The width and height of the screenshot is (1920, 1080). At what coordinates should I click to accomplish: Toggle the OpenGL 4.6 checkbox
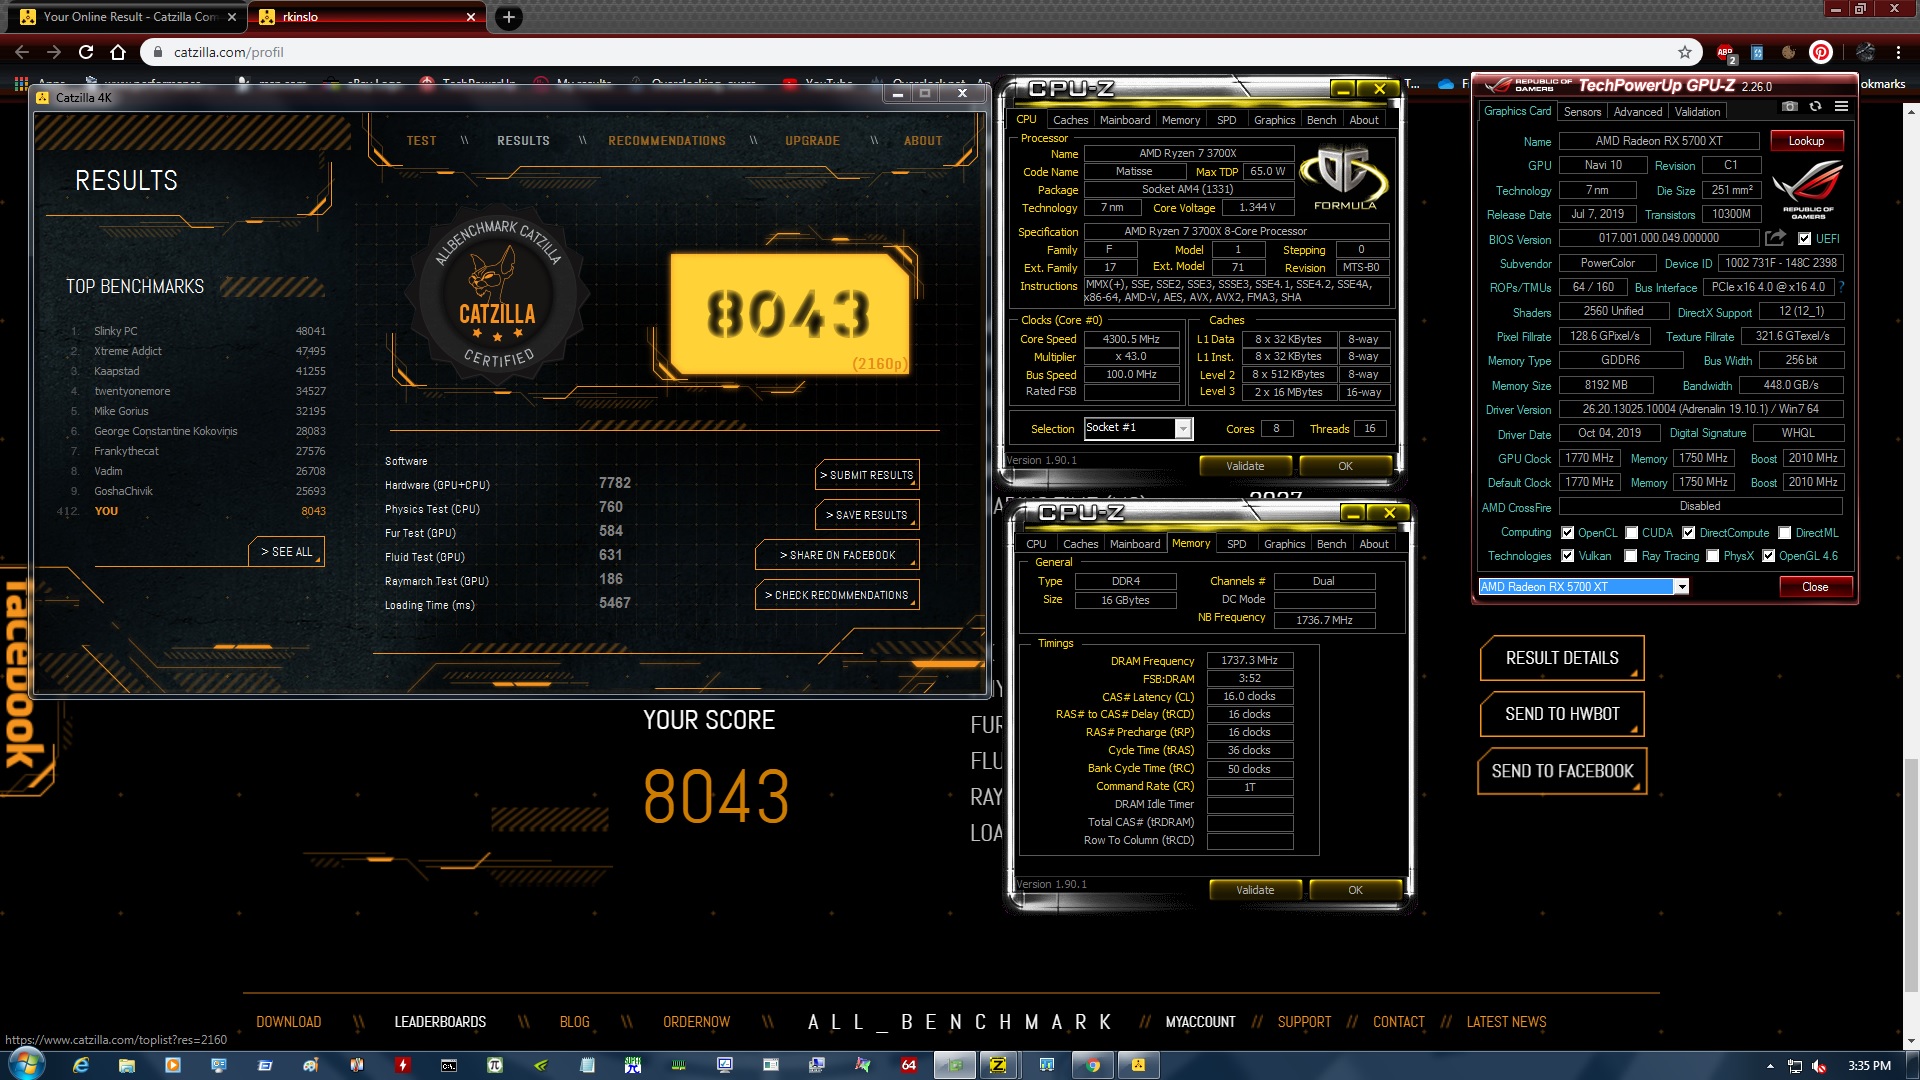point(1769,556)
